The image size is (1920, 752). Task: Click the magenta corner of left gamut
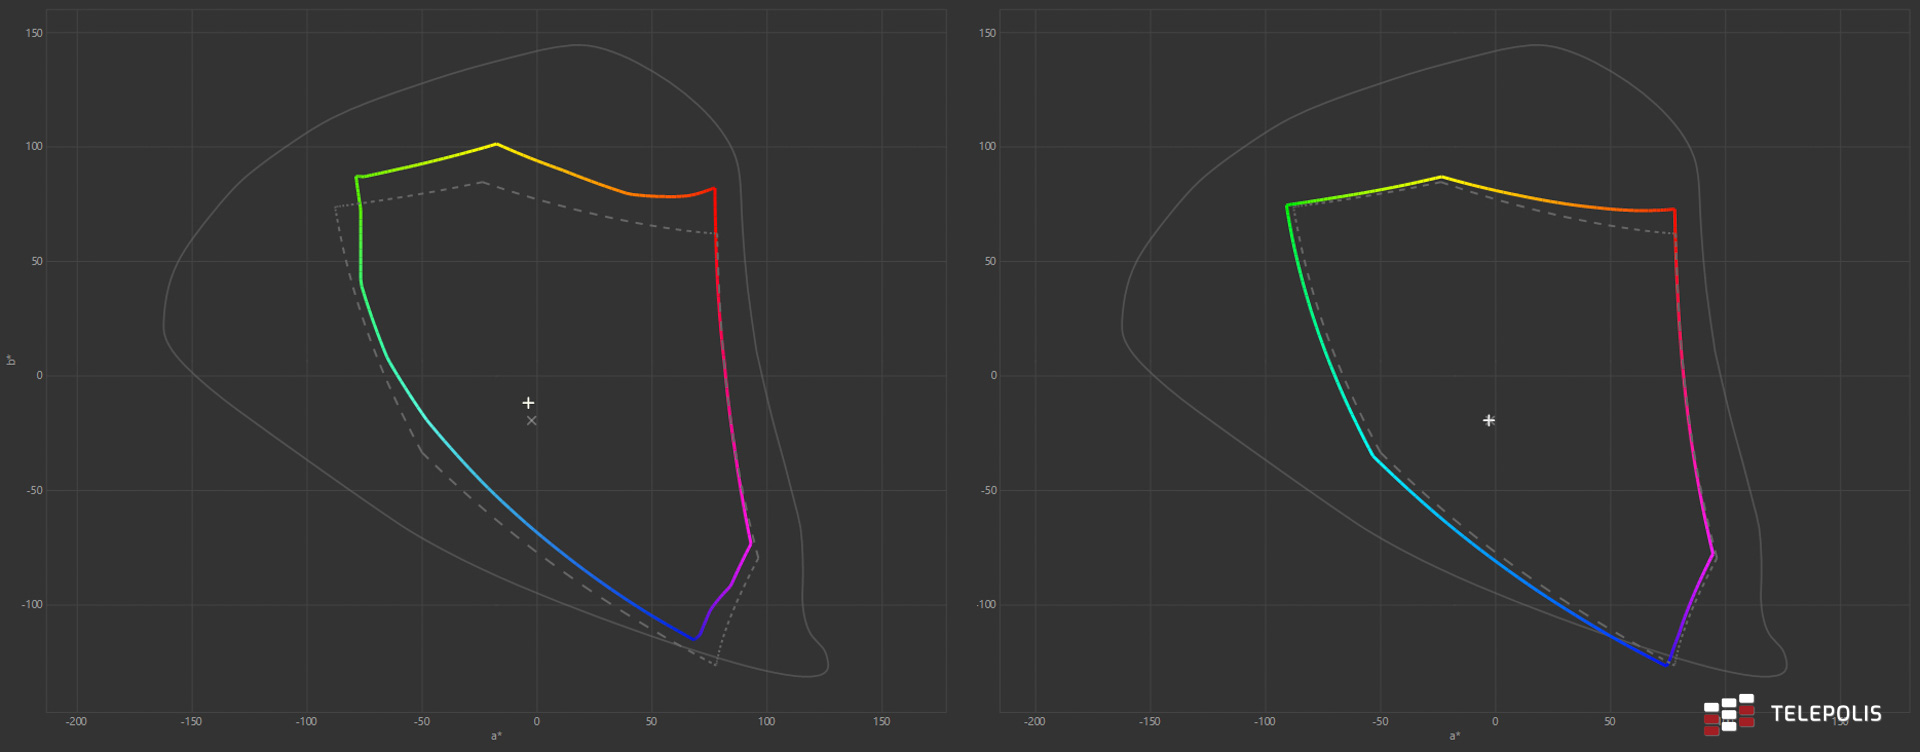(x=751, y=543)
